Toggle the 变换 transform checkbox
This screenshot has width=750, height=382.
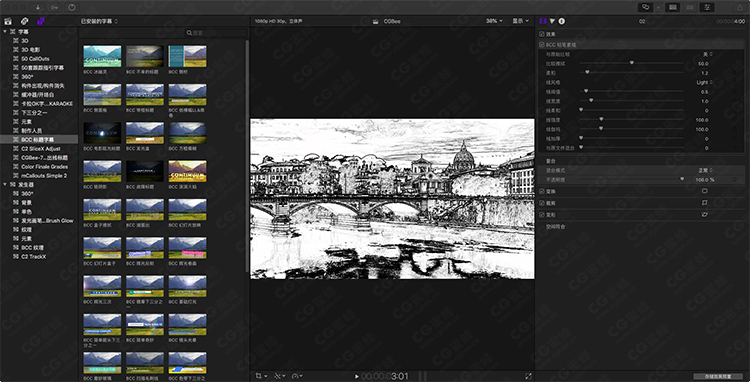[541, 191]
